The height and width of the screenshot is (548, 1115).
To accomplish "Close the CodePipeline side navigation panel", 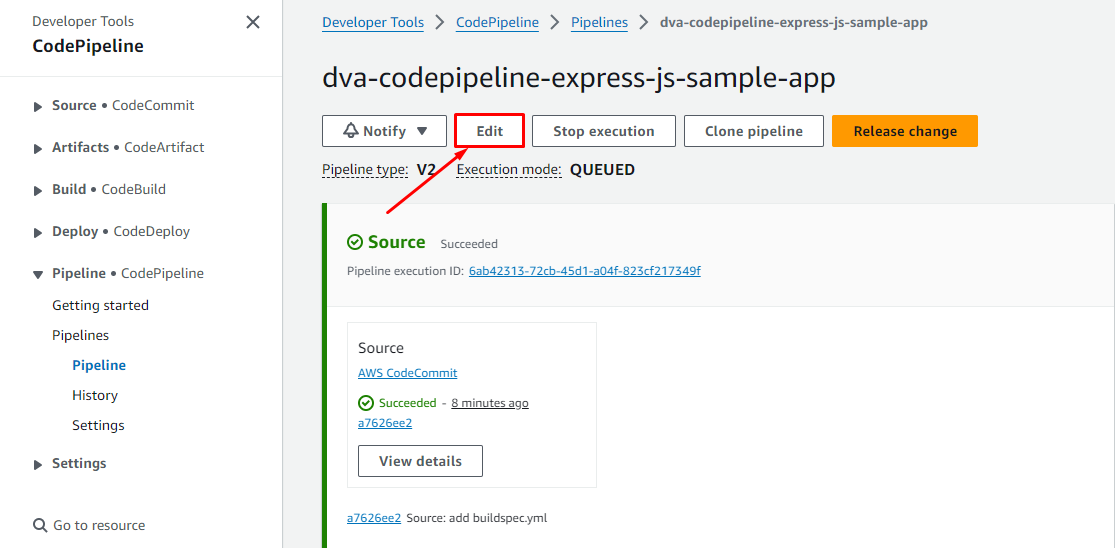I will click(x=253, y=22).
